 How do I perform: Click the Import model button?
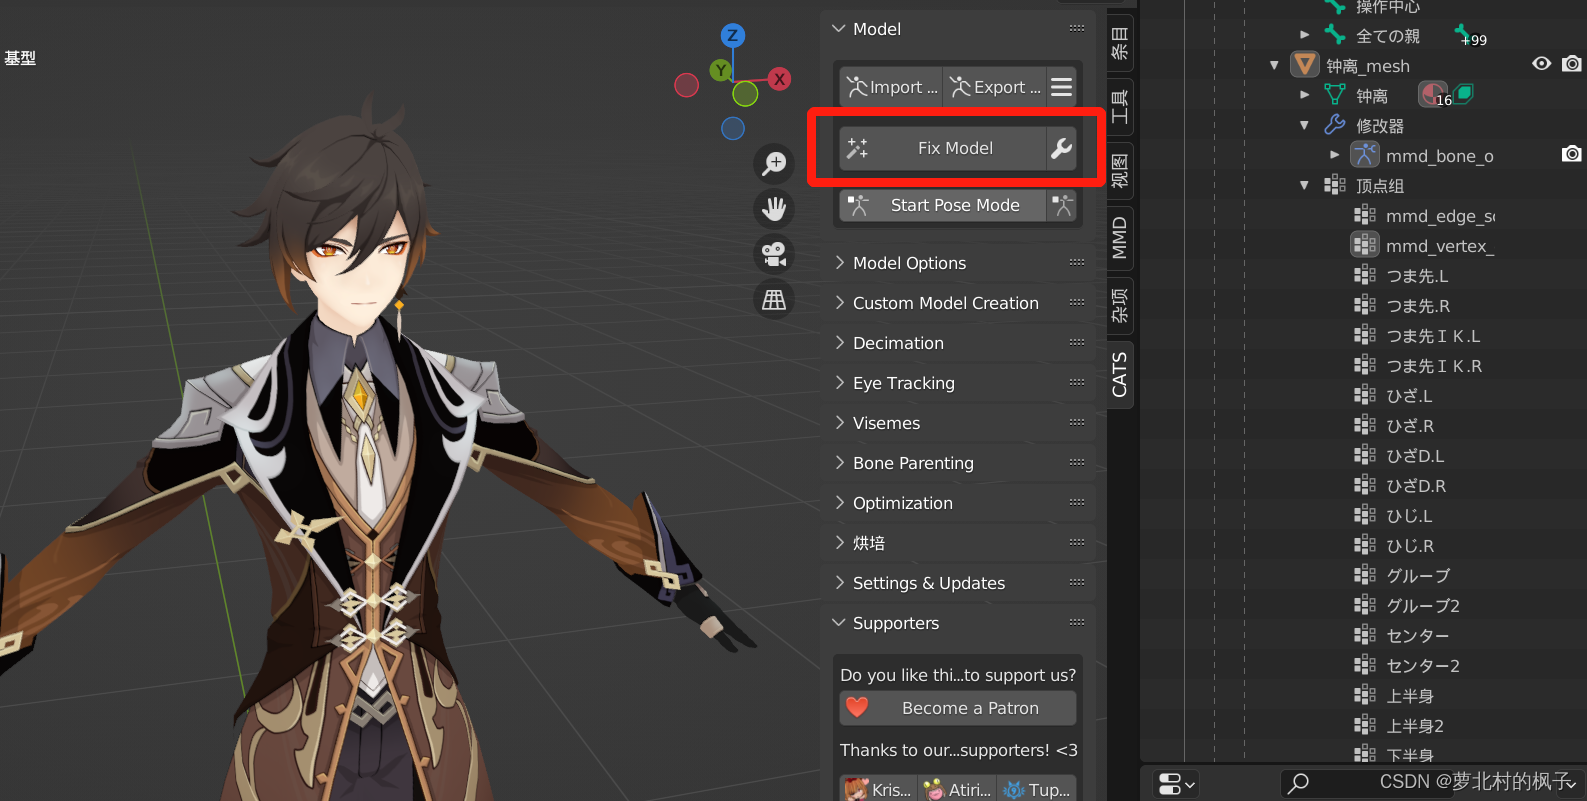(x=891, y=88)
